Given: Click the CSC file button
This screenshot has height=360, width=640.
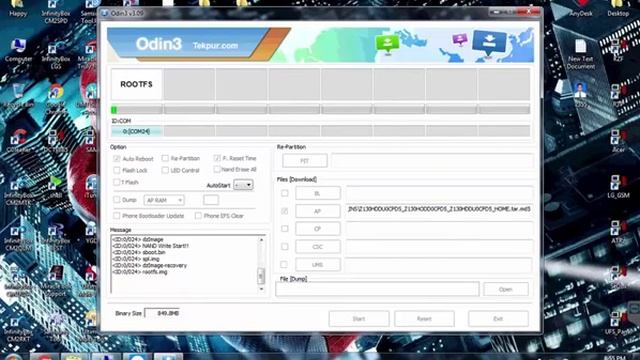Looking at the screenshot, I should pyautogui.click(x=318, y=247).
